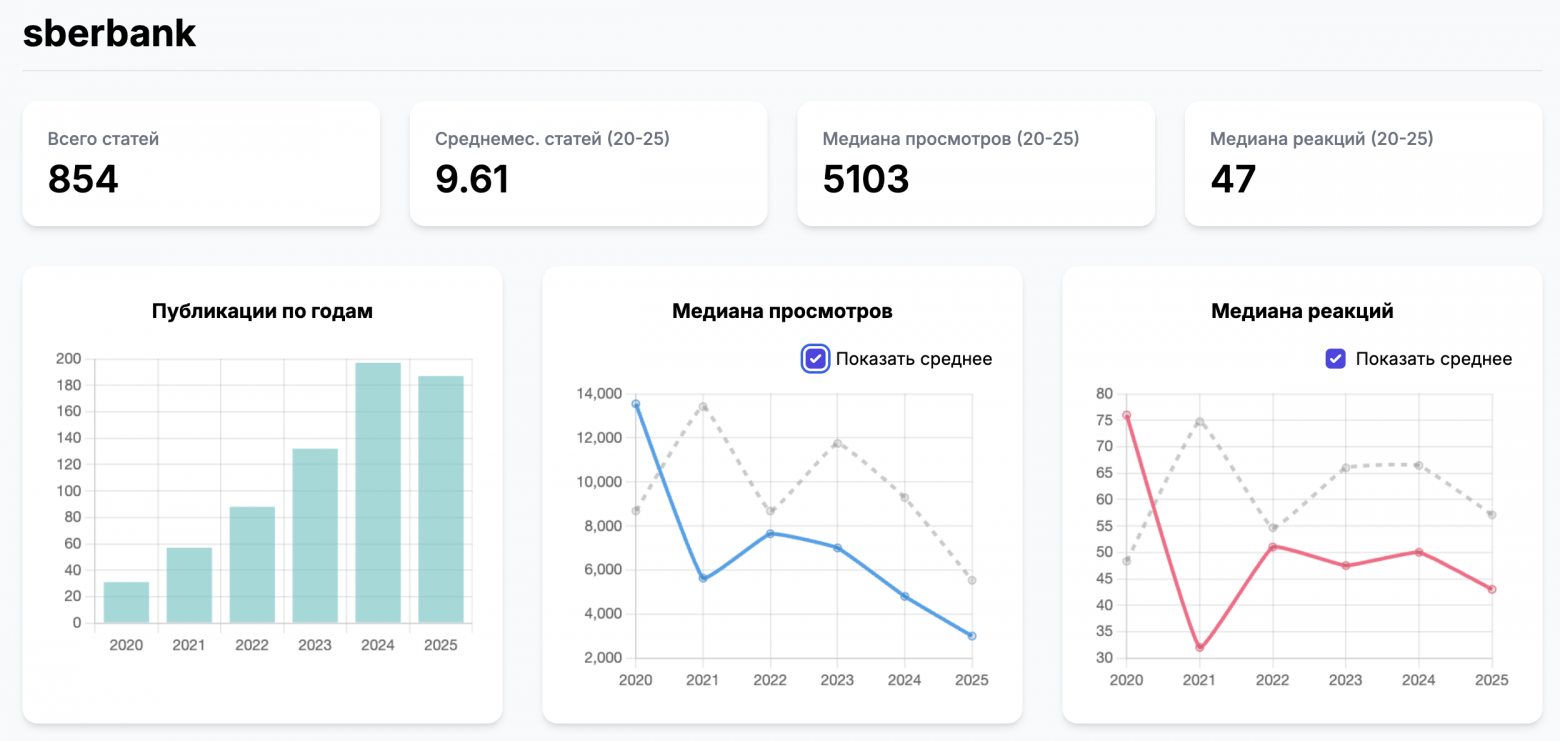Click the Медиана реакций (20-25) card label
The height and width of the screenshot is (741, 1560).
tap(1321, 139)
